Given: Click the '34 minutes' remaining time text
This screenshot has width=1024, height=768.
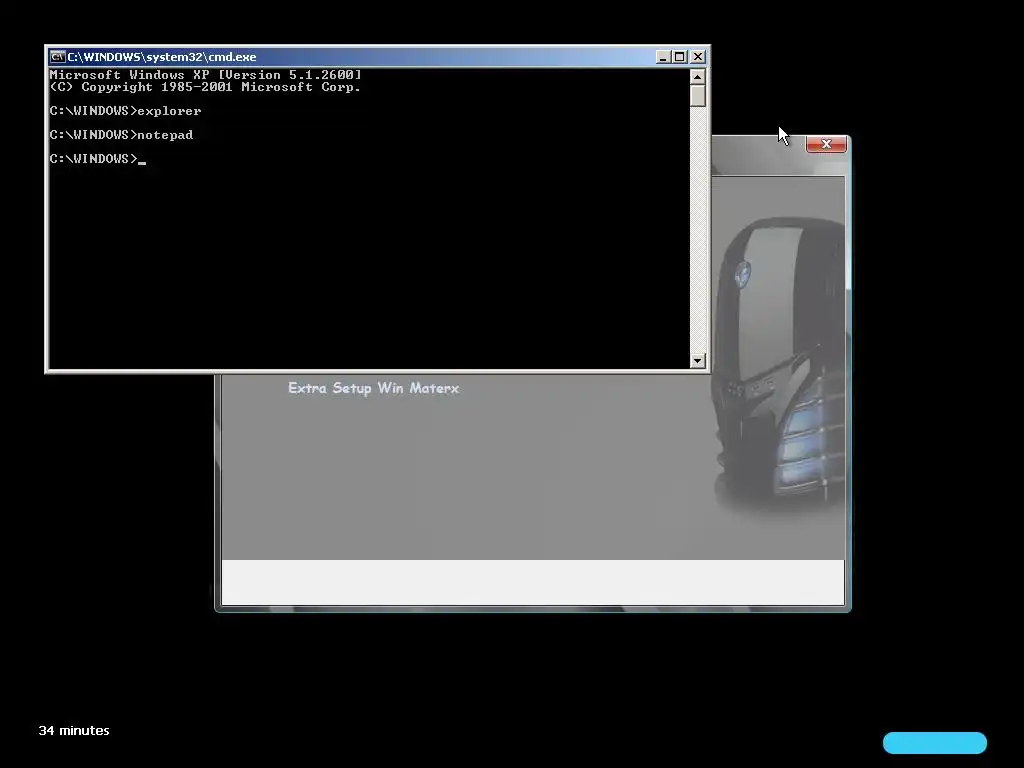Looking at the screenshot, I should click(x=74, y=730).
